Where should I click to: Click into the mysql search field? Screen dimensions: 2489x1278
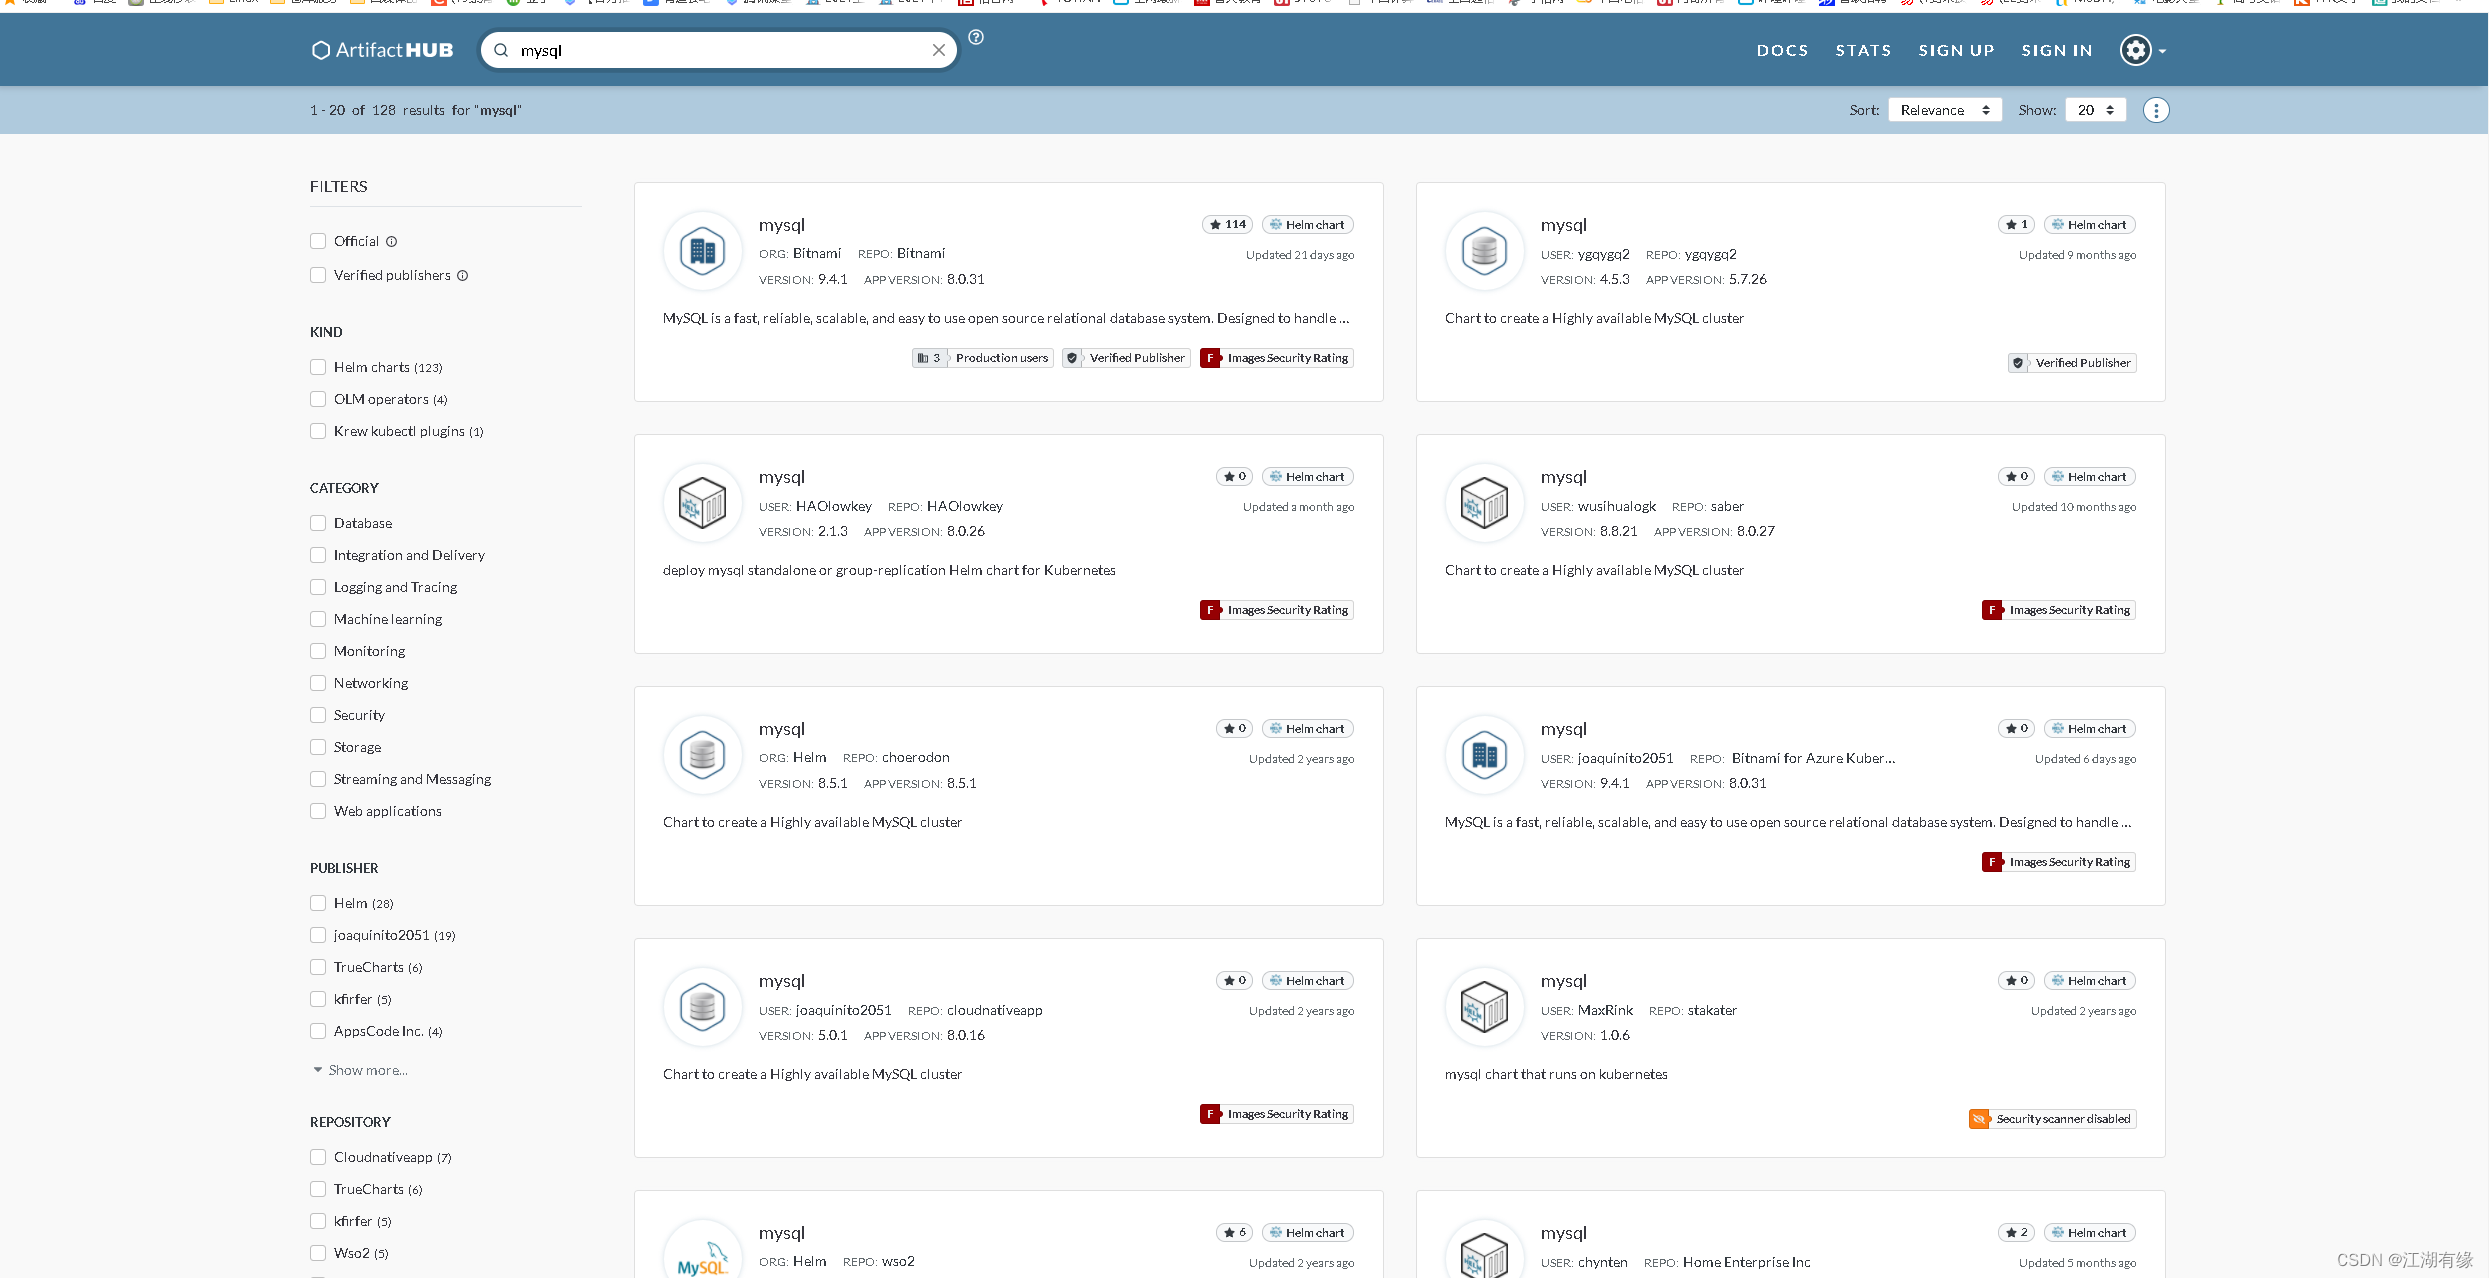[720, 50]
